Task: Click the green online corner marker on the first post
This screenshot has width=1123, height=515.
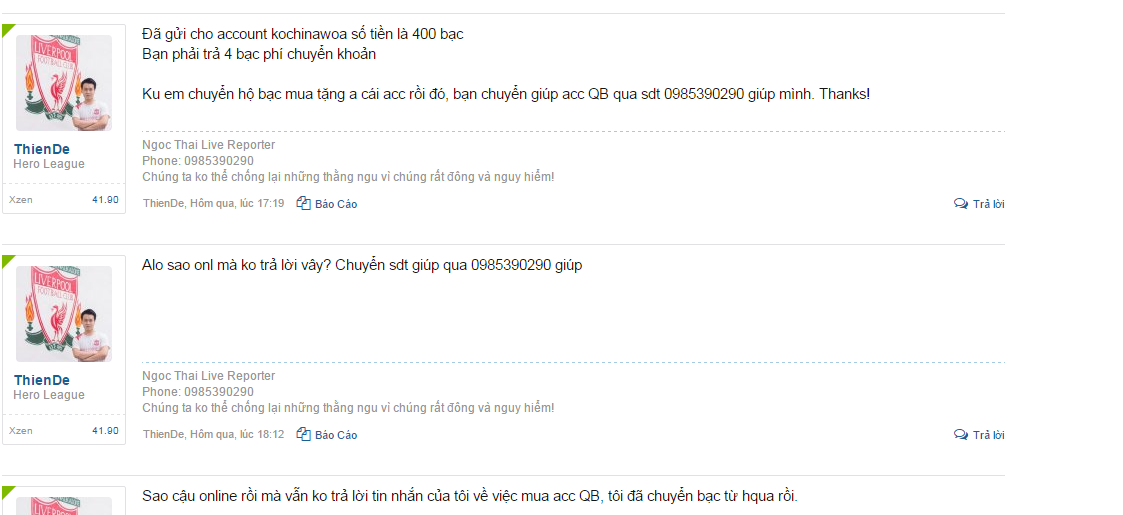Action: (x=6, y=29)
